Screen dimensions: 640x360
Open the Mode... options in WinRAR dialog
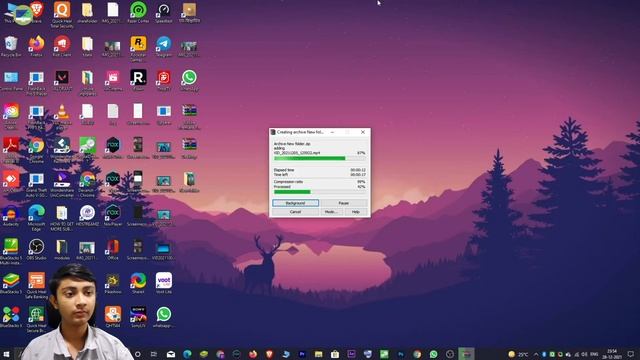point(331,212)
